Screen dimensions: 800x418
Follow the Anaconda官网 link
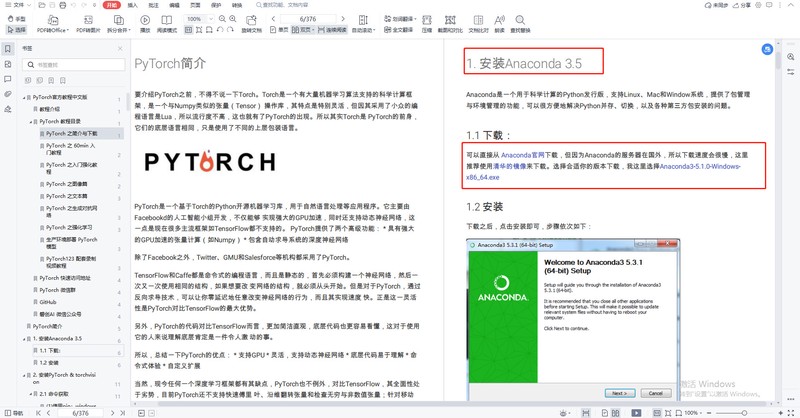tap(522, 155)
